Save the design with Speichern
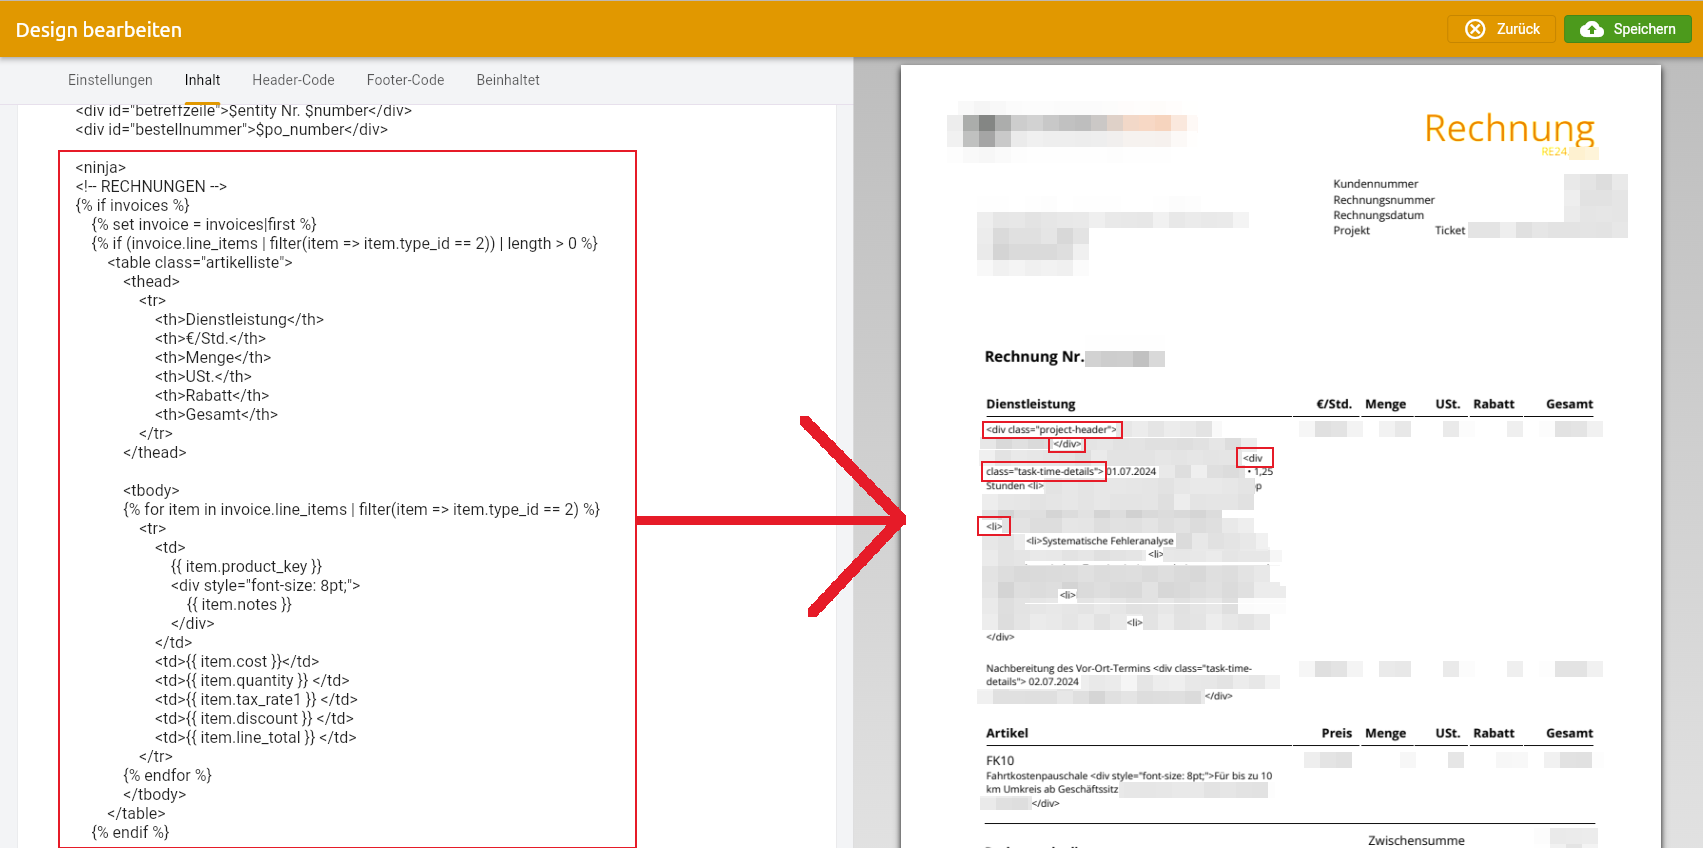 1627,29
